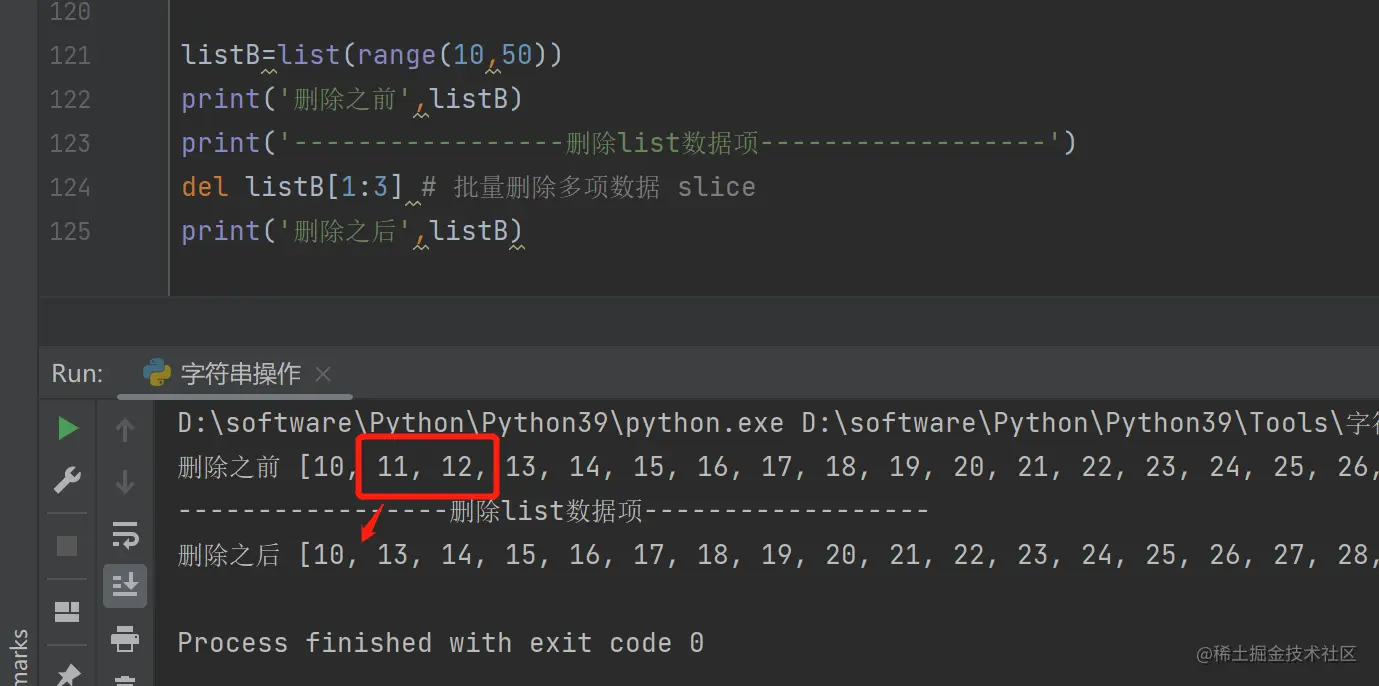This screenshot has width=1379, height=686.
Task: Click the 删除list数据项 print statement in editor
Action: click(x=629, y=143)
